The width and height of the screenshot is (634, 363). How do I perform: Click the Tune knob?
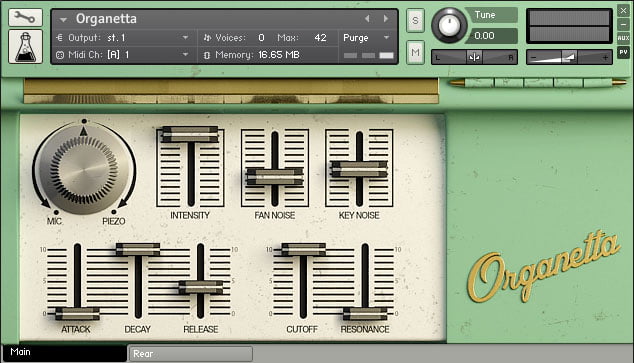click(x=449, y=25)
